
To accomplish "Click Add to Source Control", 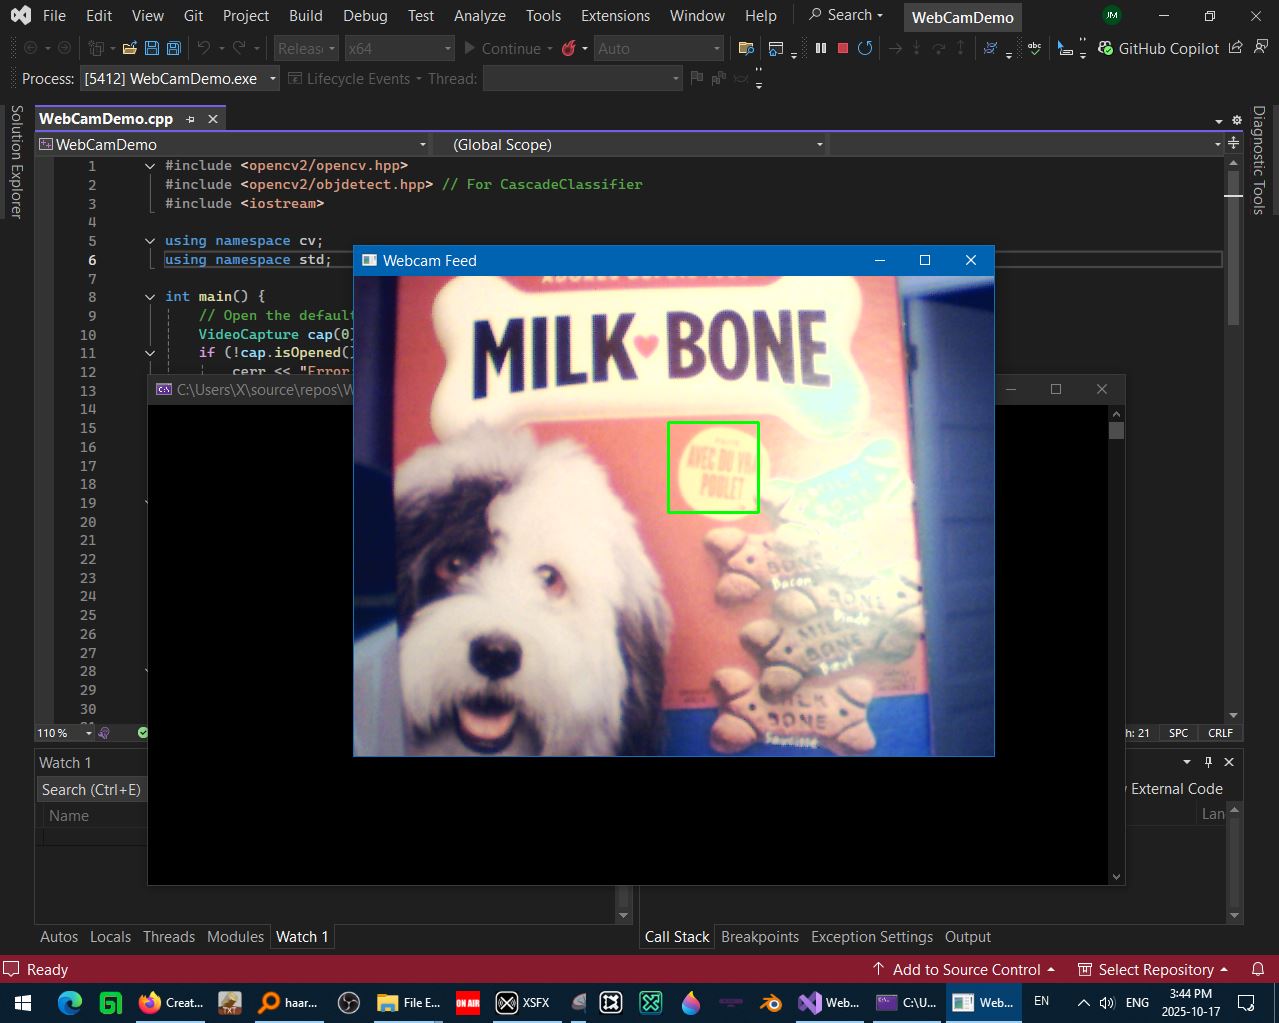I will [x=965, y=969].
